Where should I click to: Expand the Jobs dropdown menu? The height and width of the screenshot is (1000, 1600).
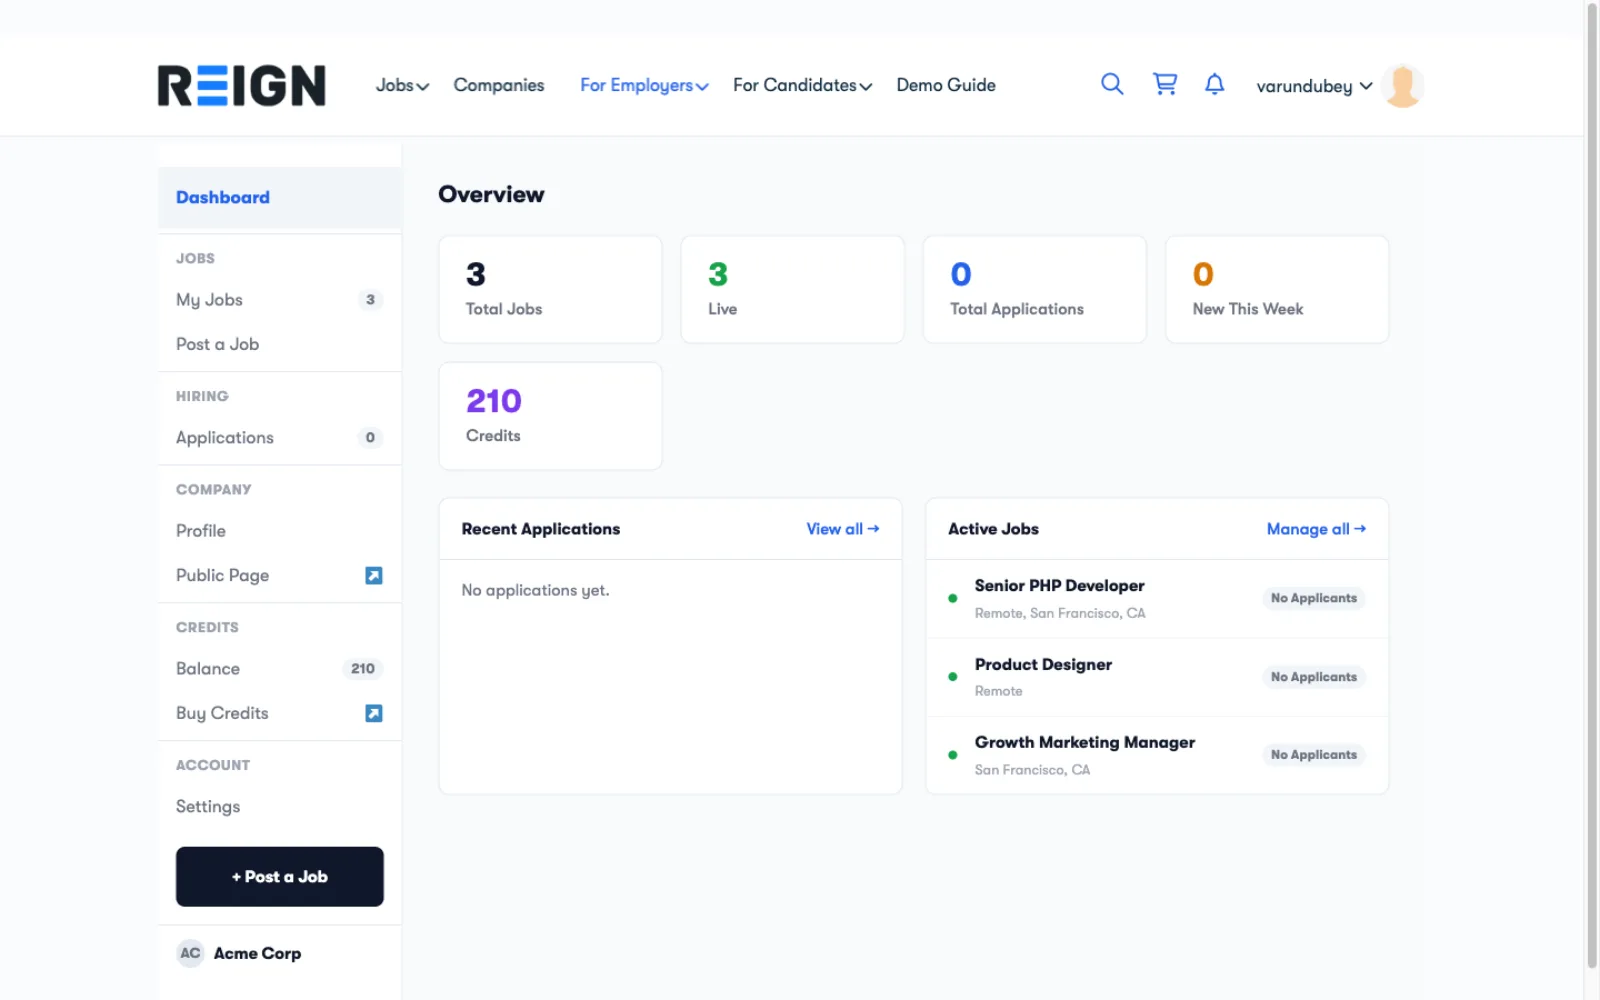[402, 85]
